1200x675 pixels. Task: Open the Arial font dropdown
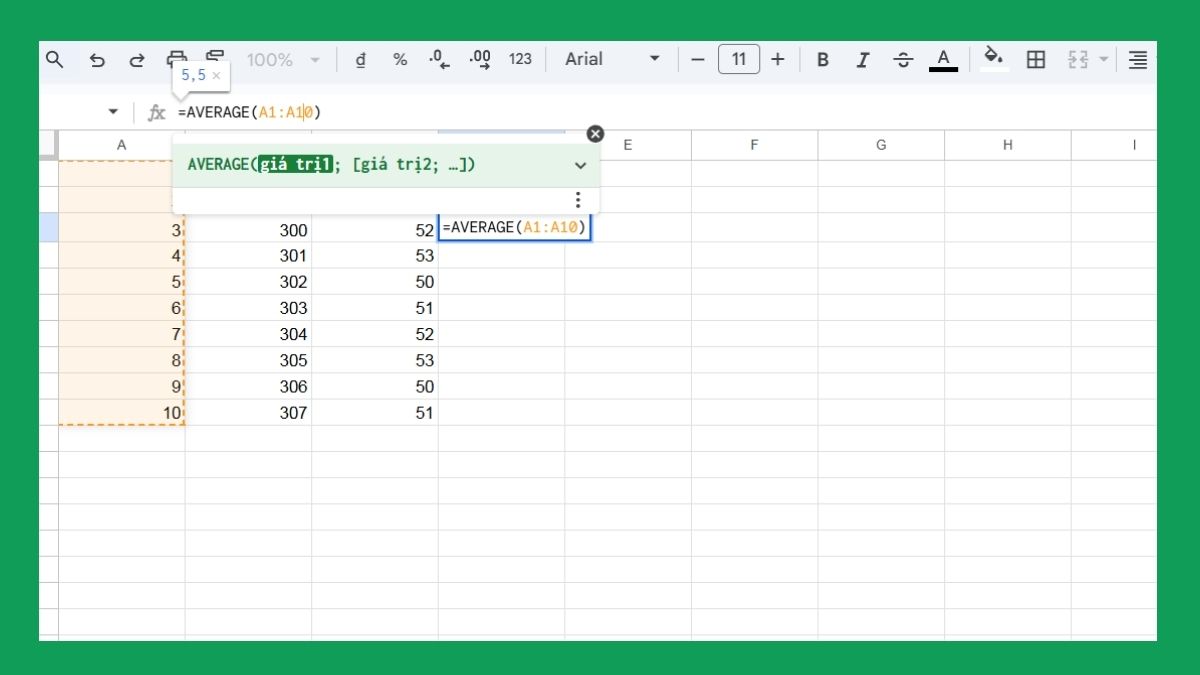610,59
